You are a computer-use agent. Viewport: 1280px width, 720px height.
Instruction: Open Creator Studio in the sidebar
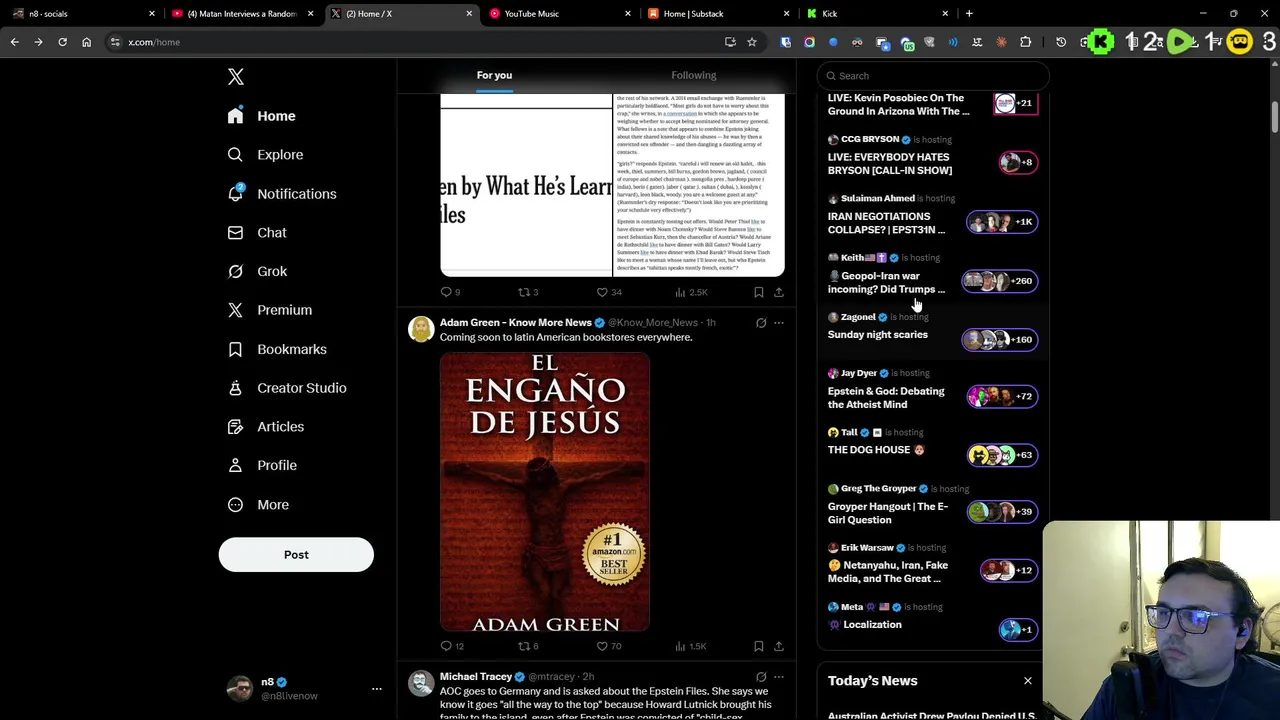(287, 388)
